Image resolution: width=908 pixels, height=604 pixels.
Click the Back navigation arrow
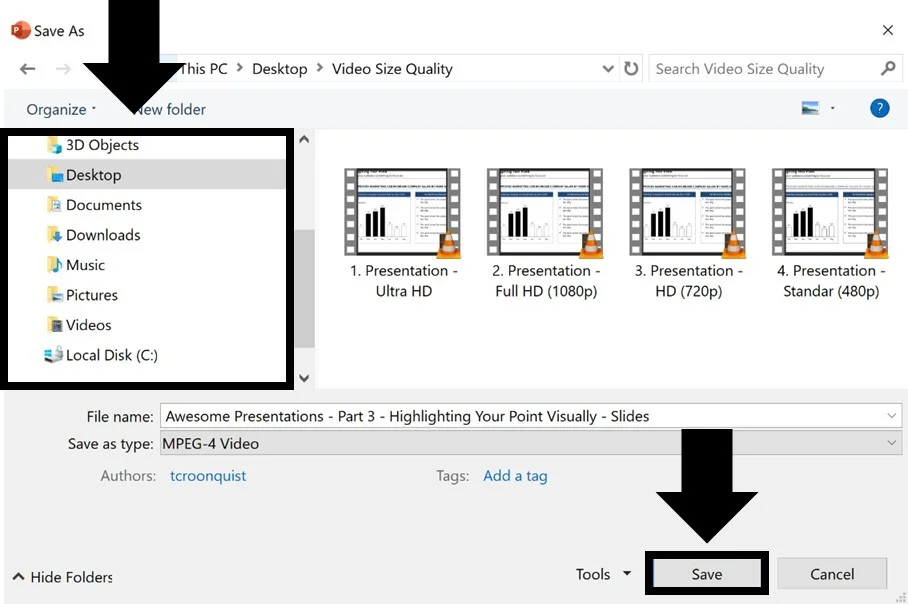(27, 69)
